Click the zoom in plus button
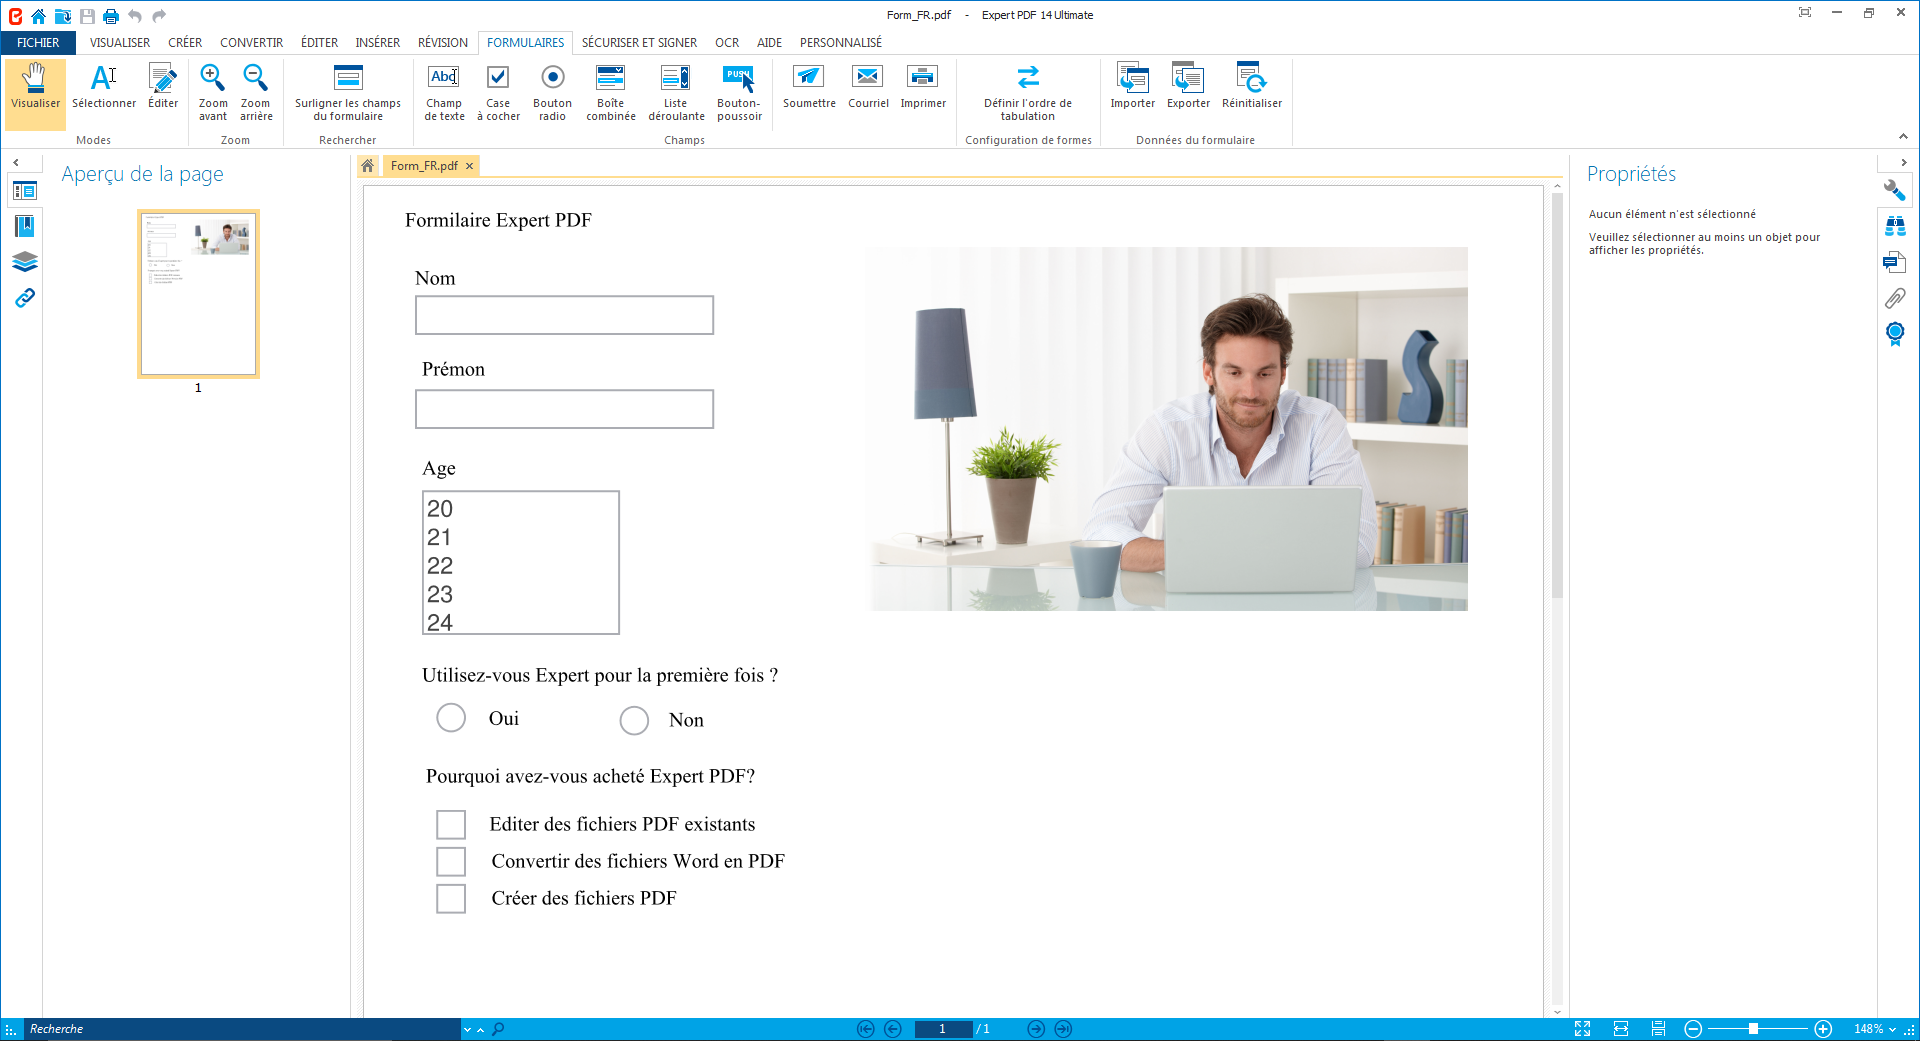This screenshot has width=1920, height=1041. 1823,1029
